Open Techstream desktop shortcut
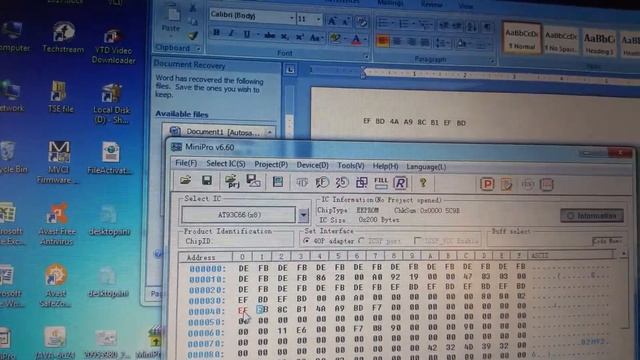The height and width of the screenshot is (360, 640). pyautogui.click(x=63, y=38)
